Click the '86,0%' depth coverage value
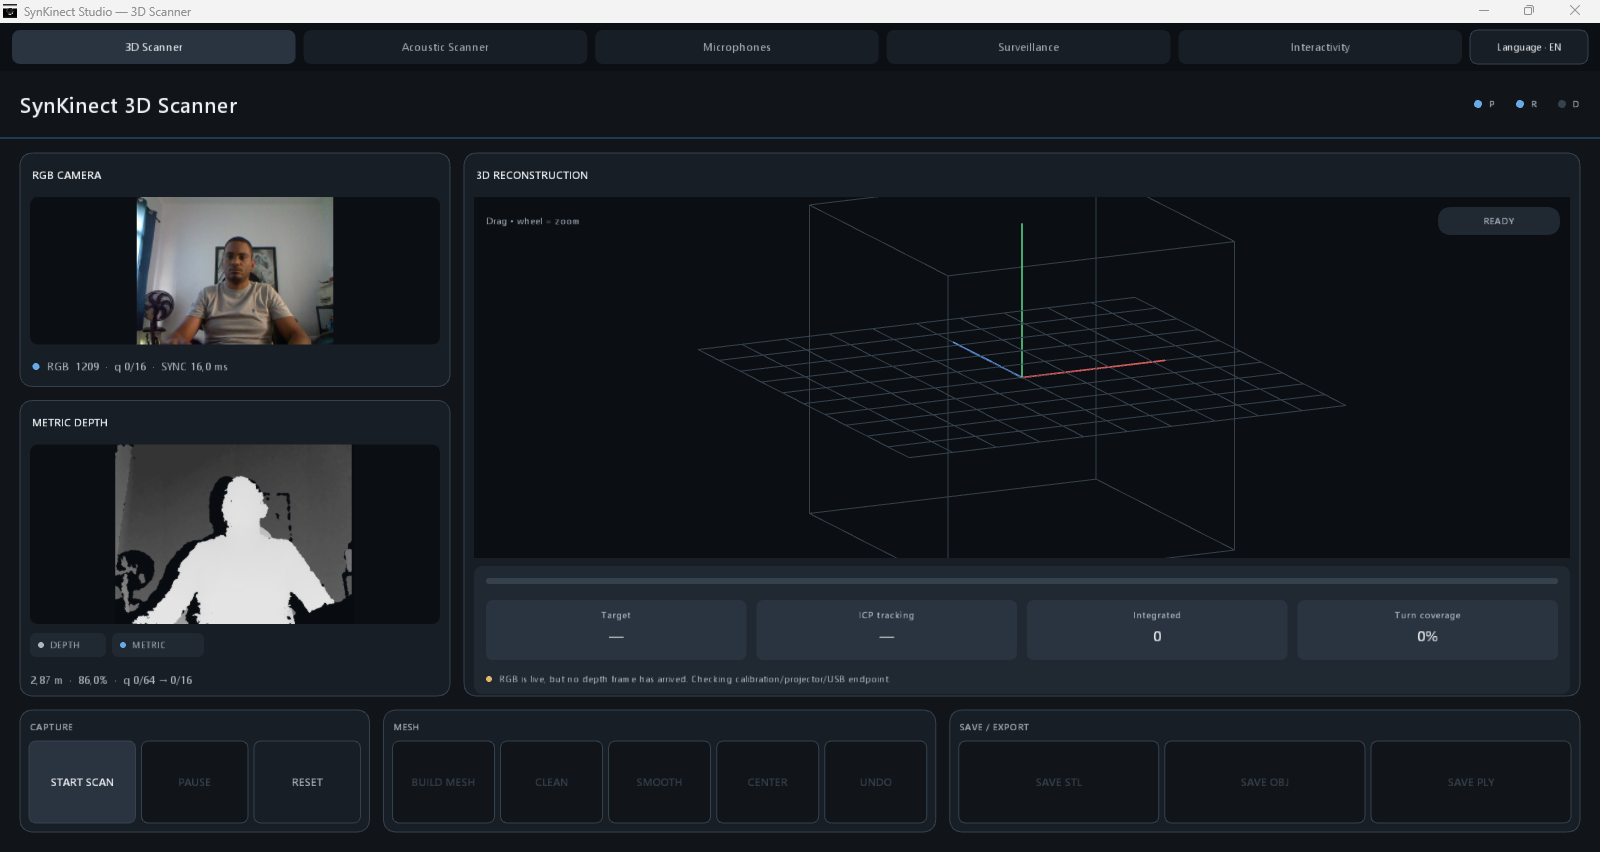The image size is (1600, 852). tap(93, 680)
